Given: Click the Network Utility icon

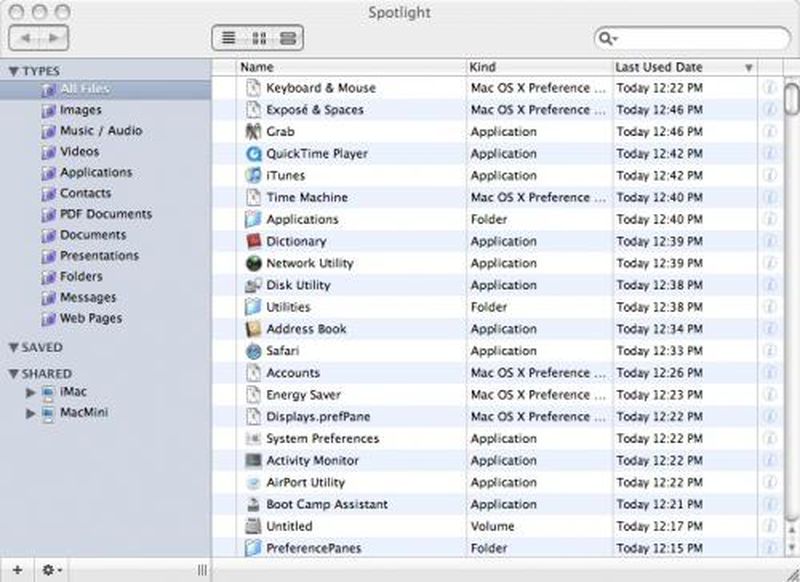Looking at the screenshot, I should click(253, 263).
